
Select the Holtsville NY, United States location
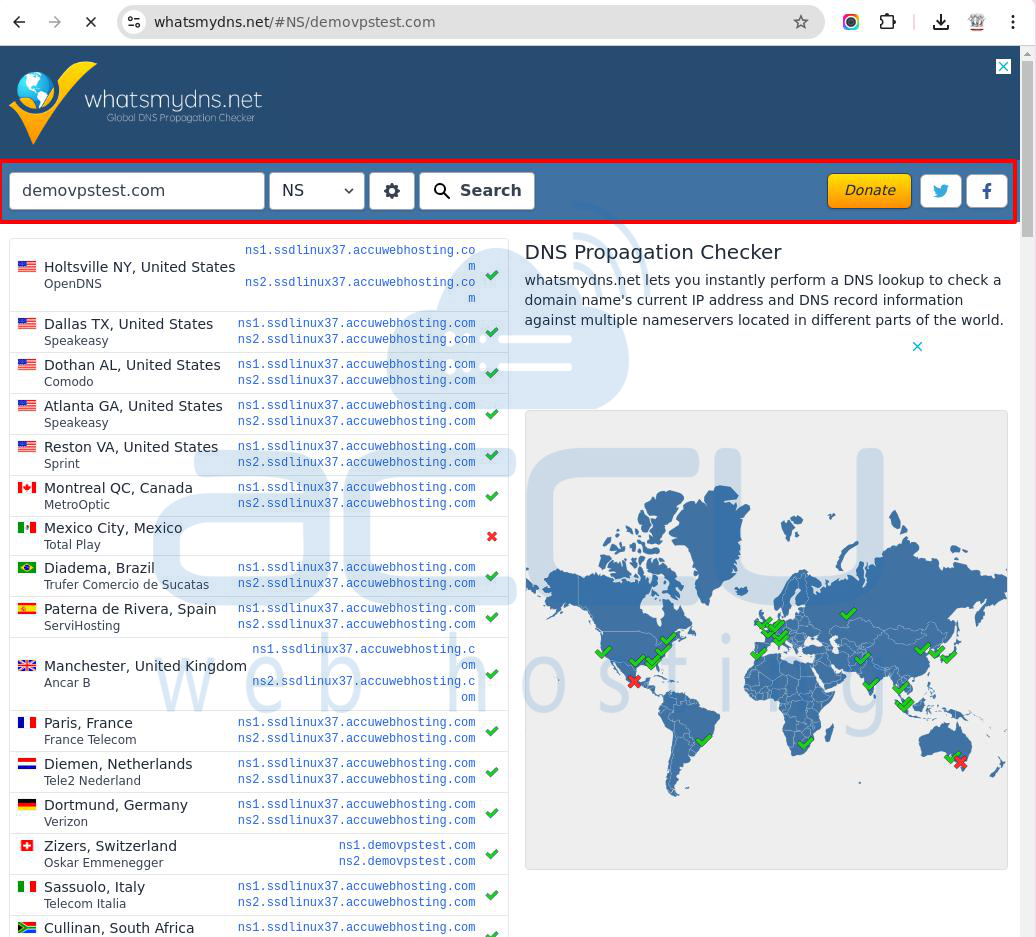point(139,267)
